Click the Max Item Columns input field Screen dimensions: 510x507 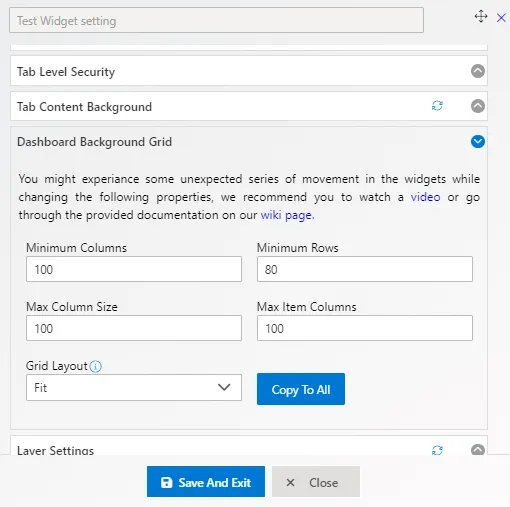coord(365,328)
